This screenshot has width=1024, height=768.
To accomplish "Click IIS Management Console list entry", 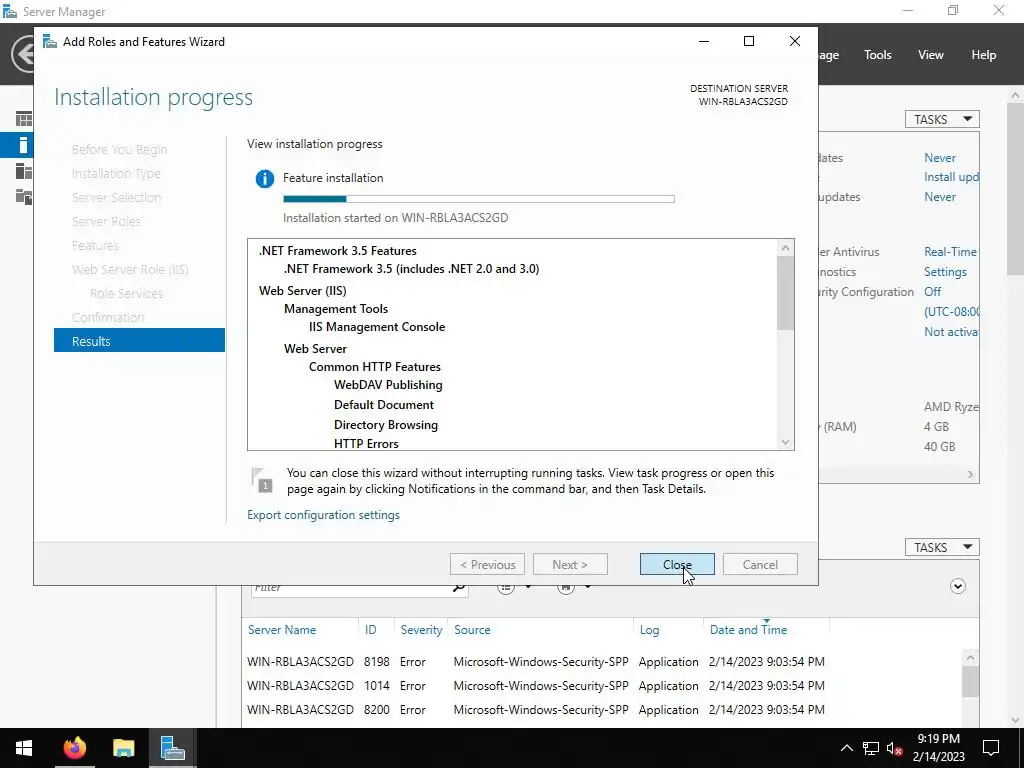I will [377, 327].
